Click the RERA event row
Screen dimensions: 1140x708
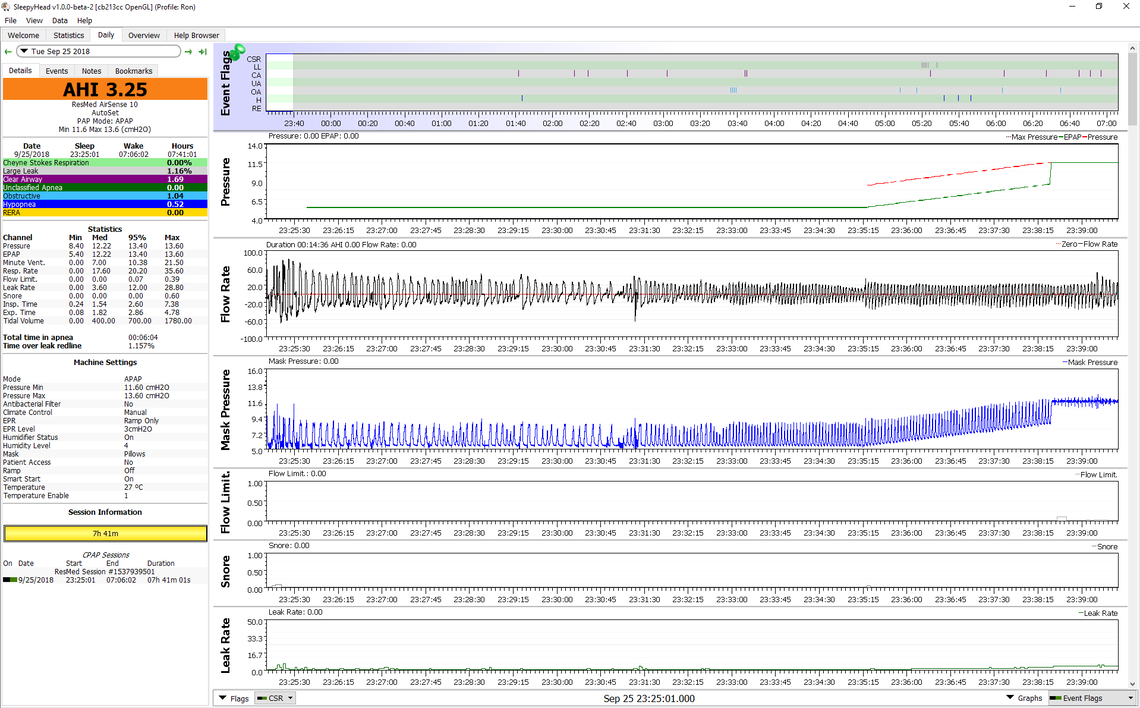pyautogui.click(x=105, y=213)
